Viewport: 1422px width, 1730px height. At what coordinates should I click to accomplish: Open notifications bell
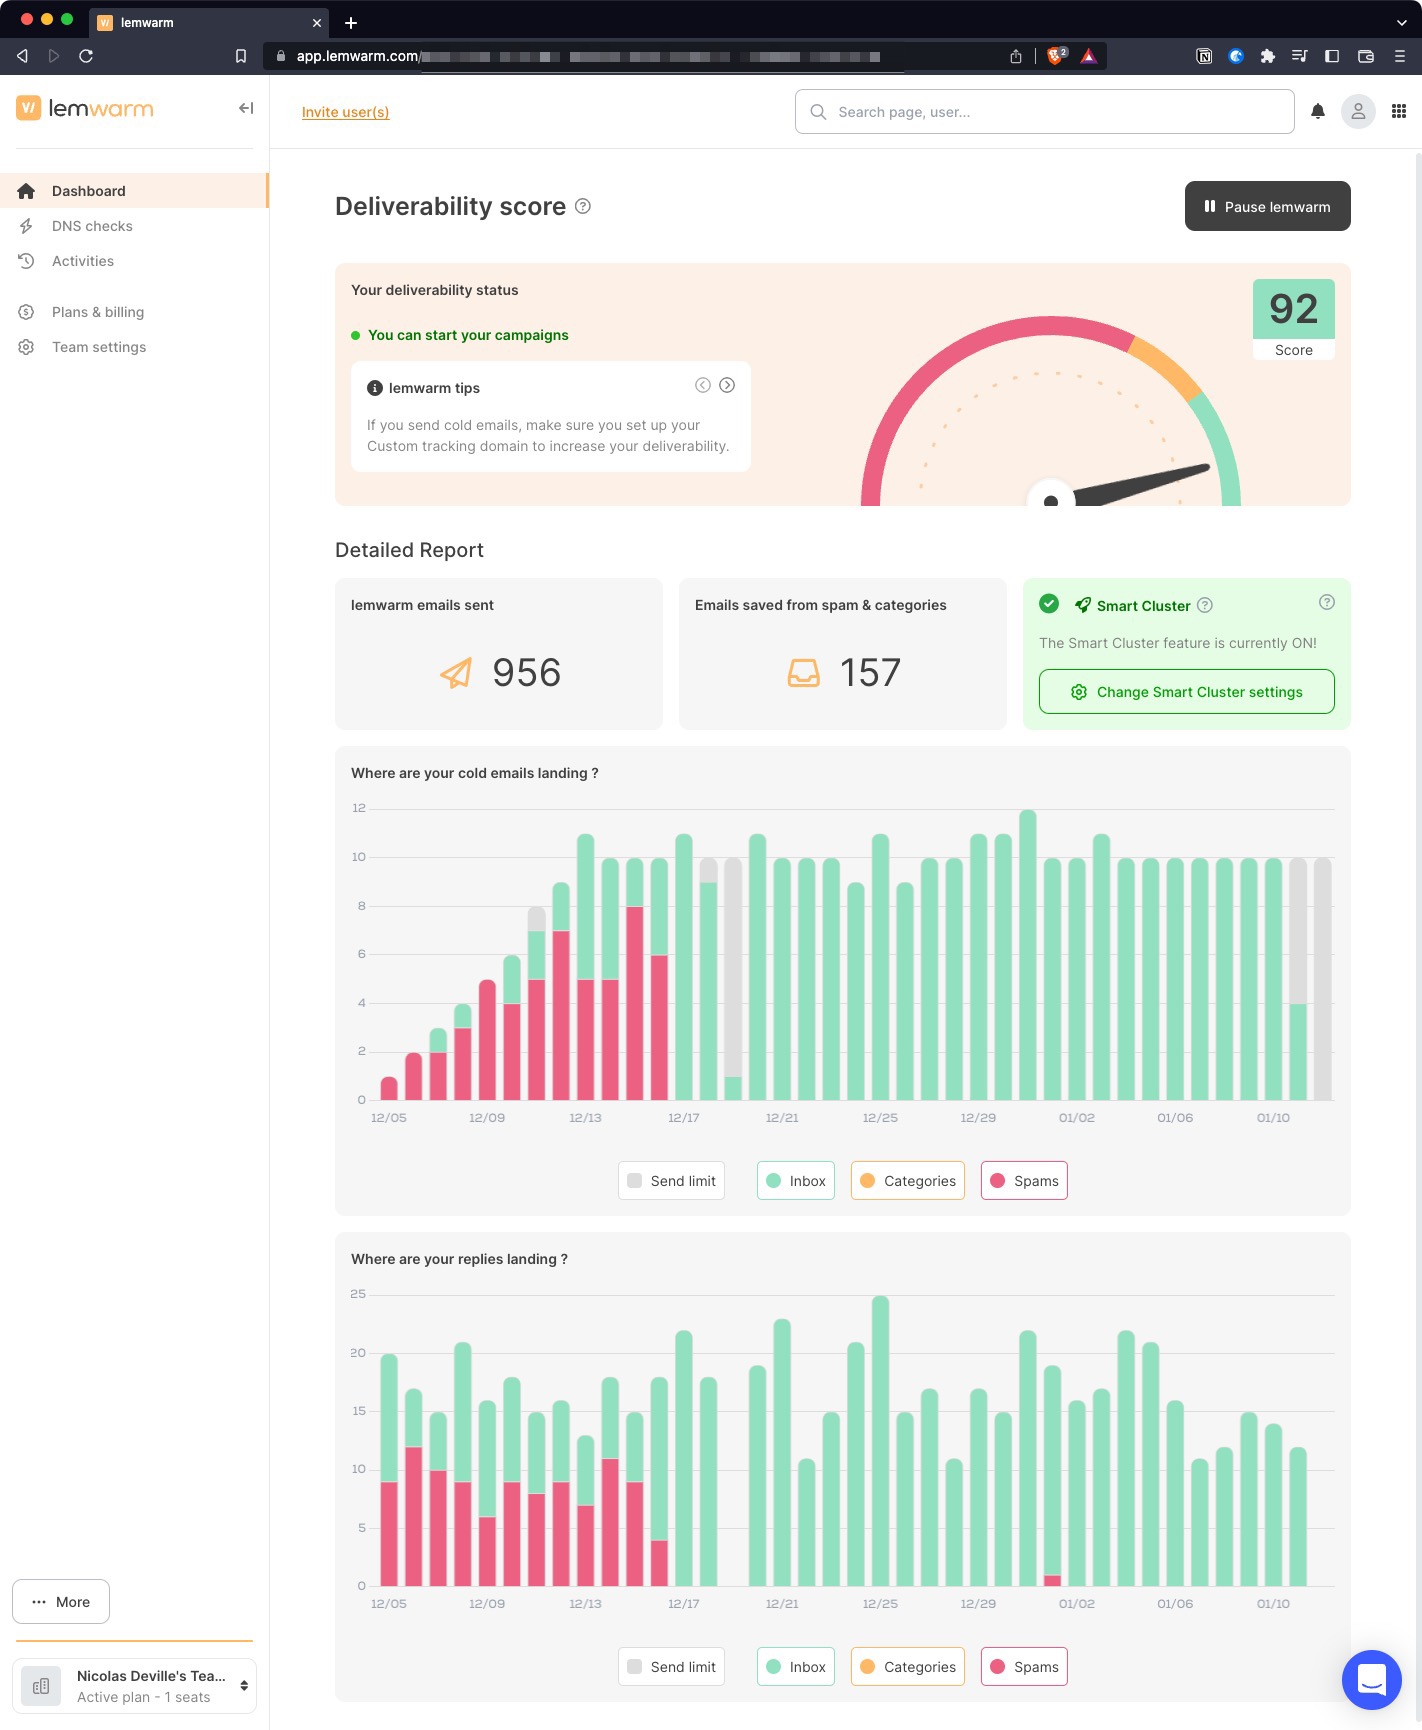[x=1318, y=112]
